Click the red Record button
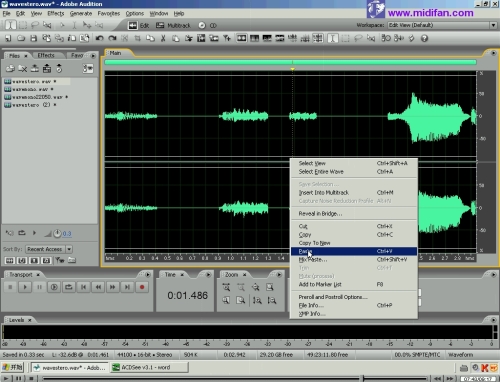500x382 pixels. coord(142,287)
